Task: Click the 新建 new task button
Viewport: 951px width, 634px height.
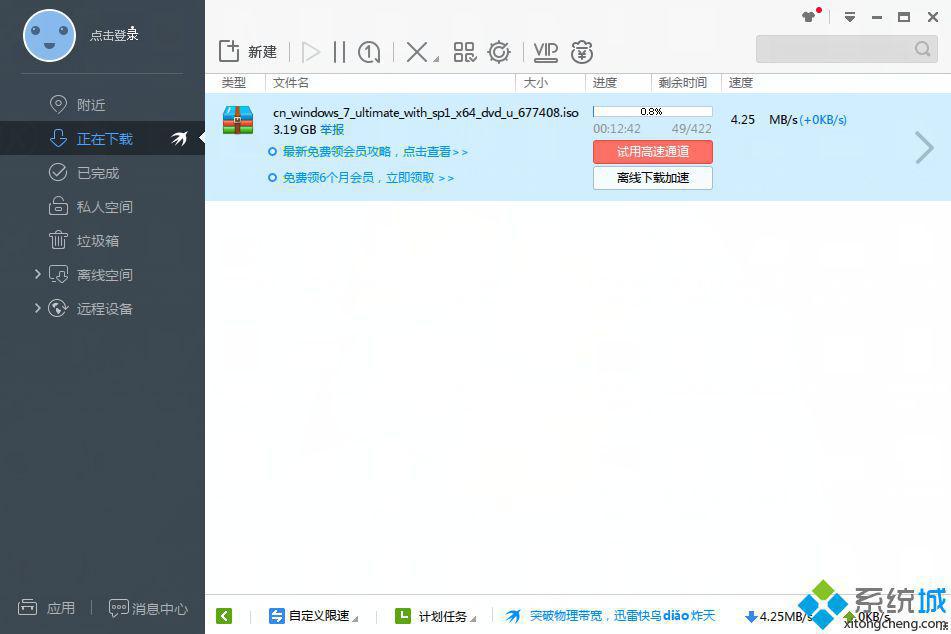Action: click(248, 52)
